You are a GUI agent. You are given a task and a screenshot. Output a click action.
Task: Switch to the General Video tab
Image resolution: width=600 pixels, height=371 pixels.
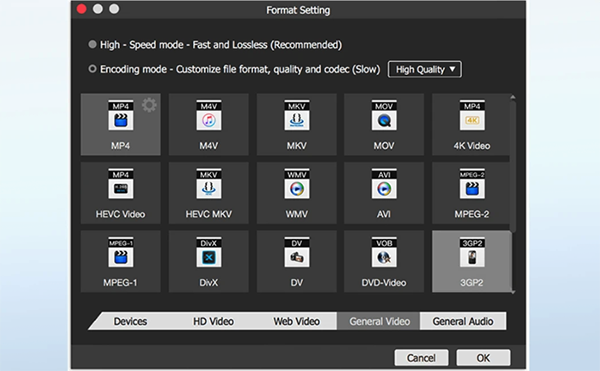379,321
